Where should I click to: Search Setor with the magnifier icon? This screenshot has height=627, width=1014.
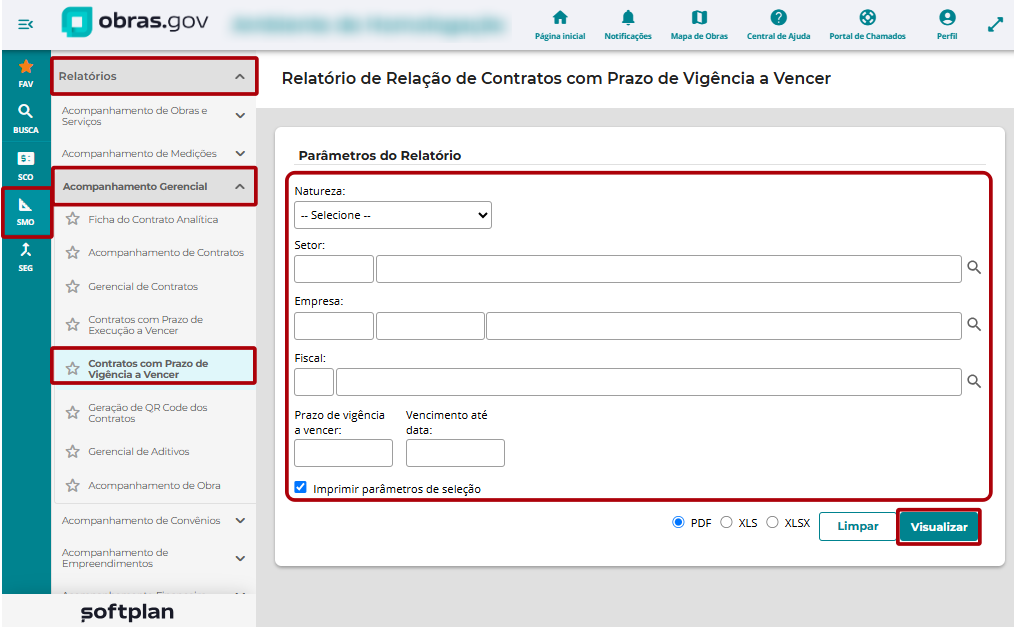click(974, 268)
